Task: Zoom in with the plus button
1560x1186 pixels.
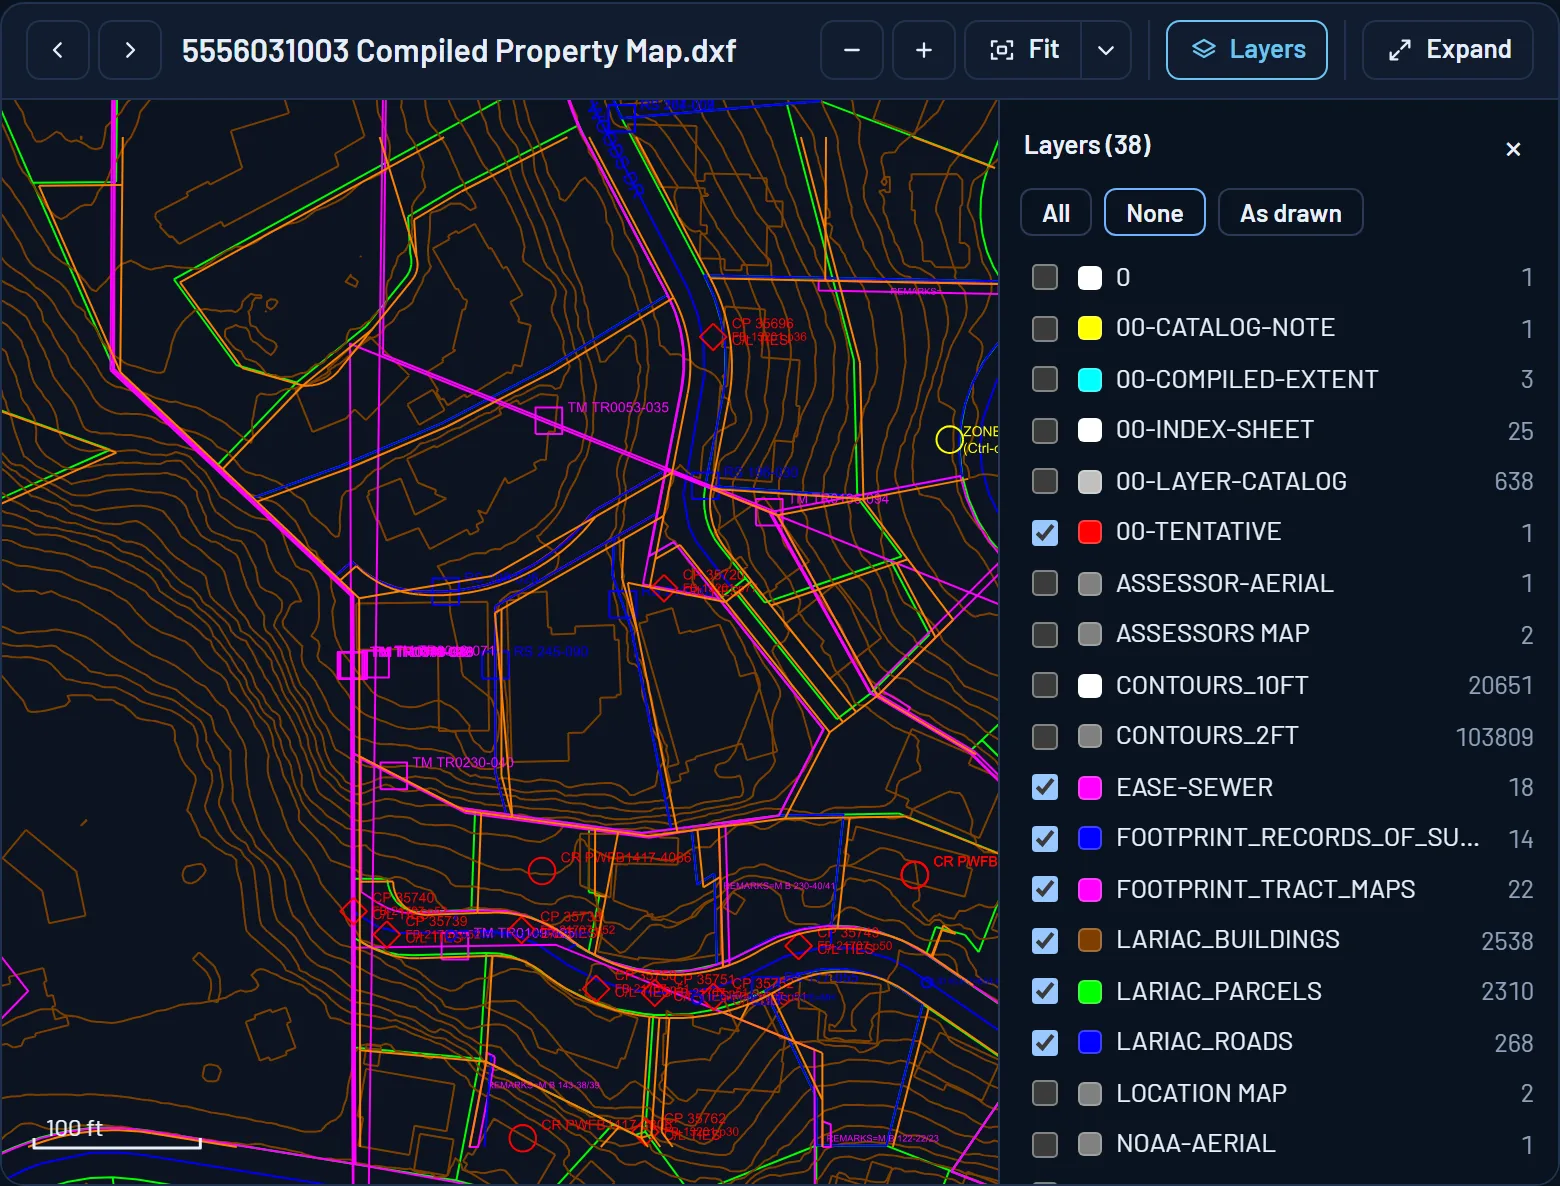Action: 924,50
